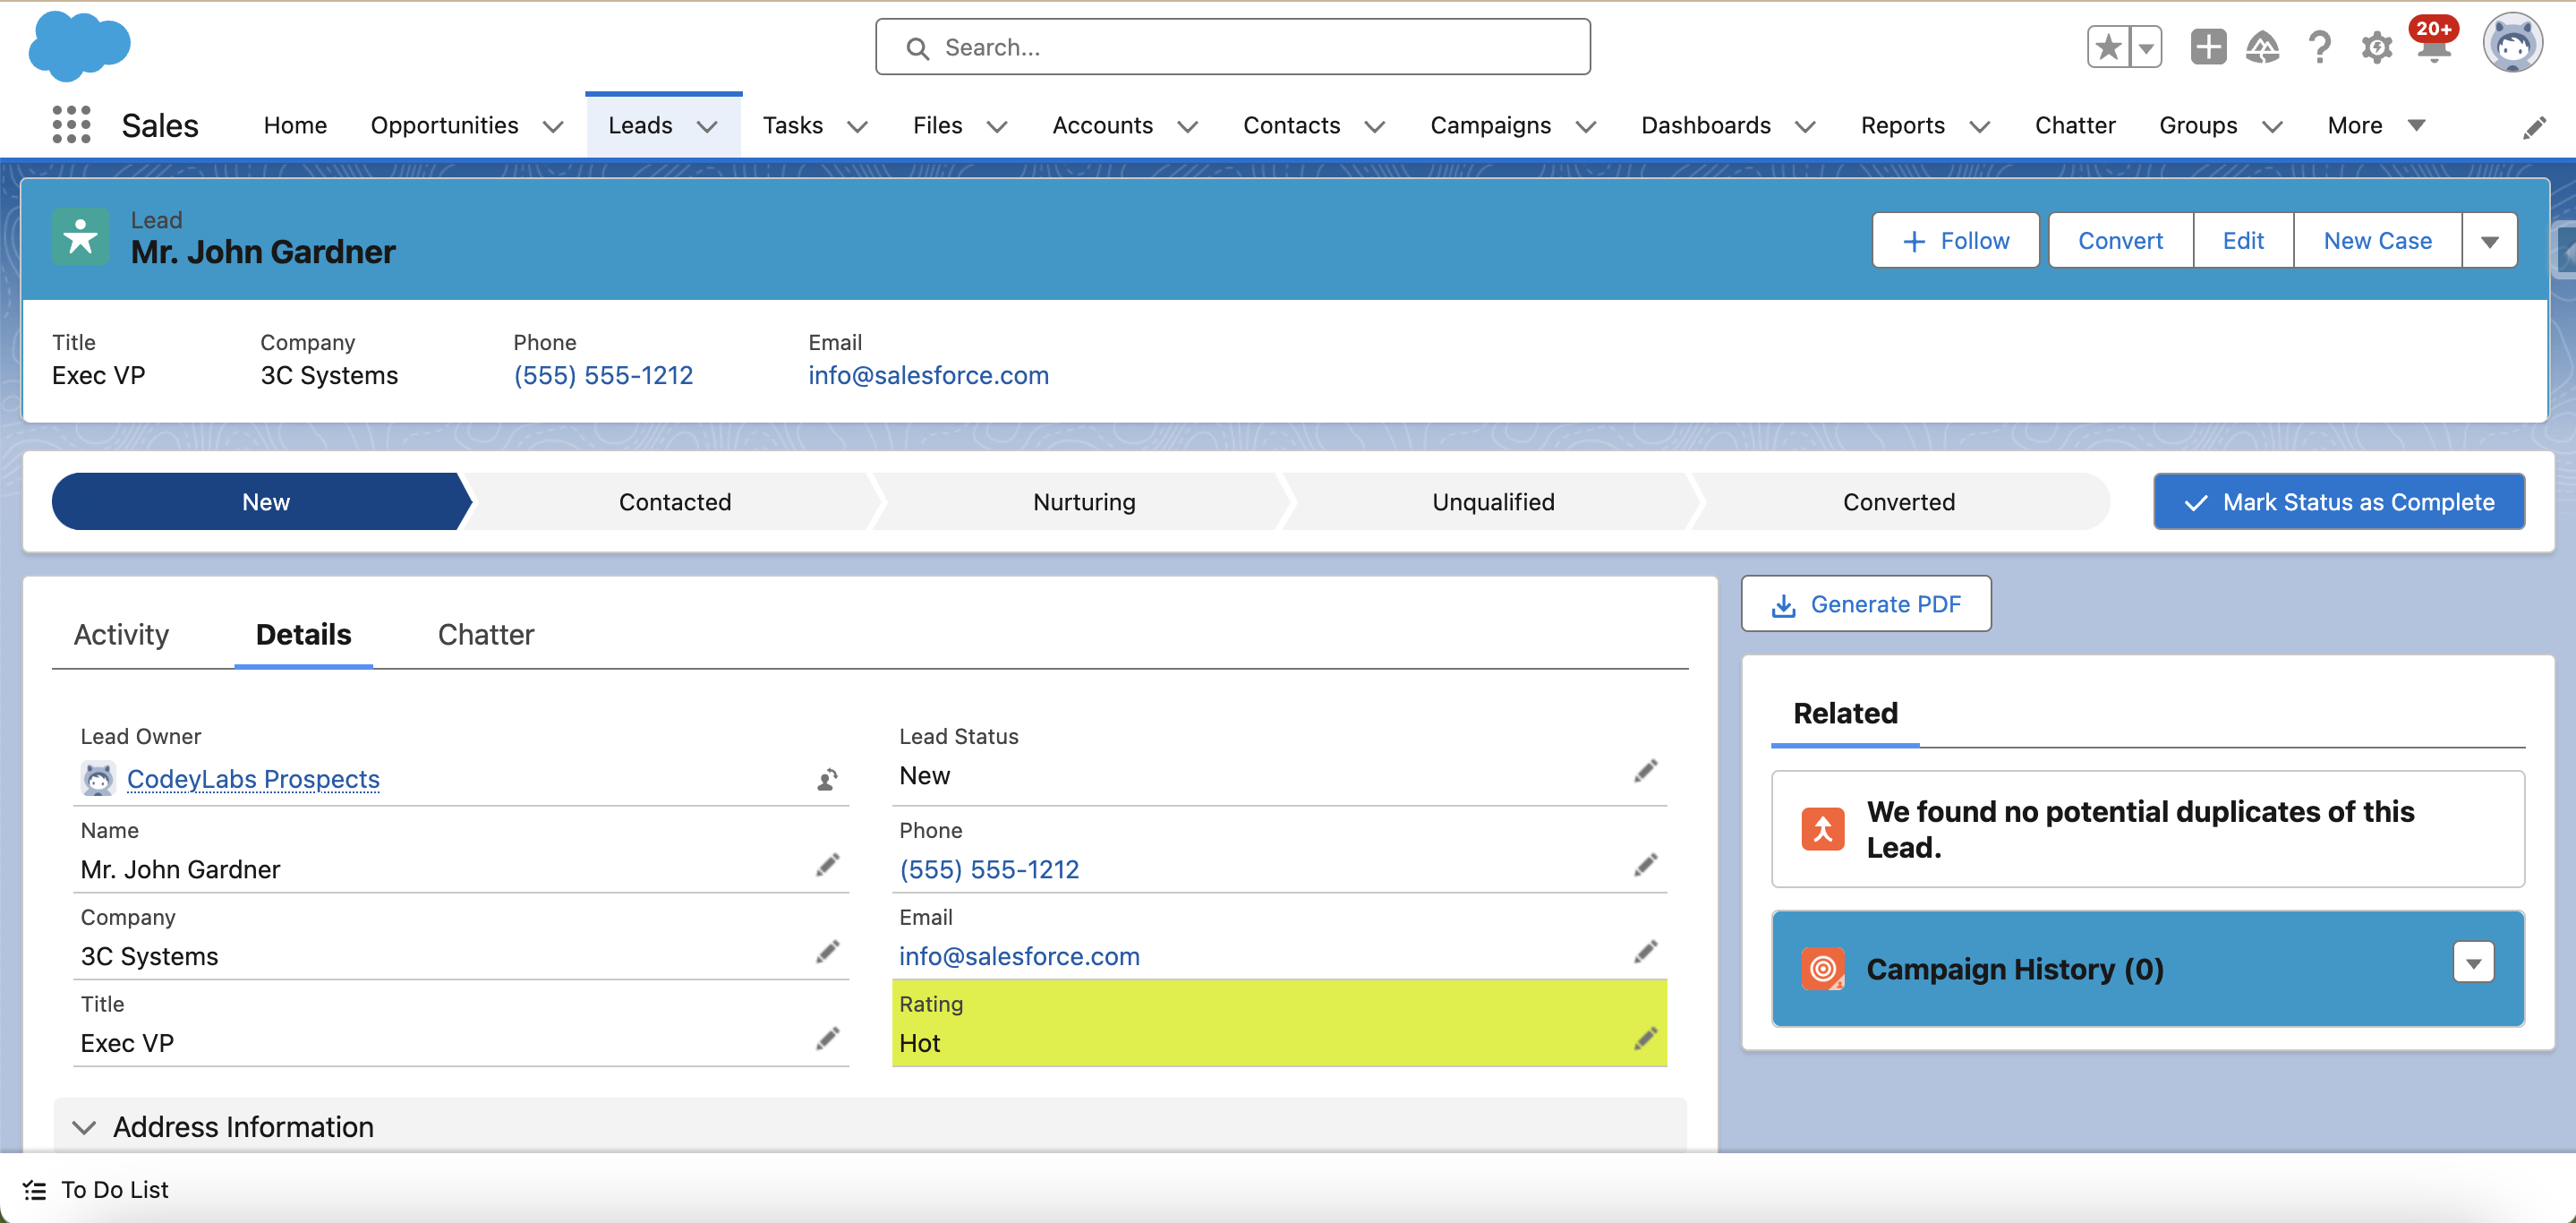Click the Convert button
This screenshot has width=2576, height=1223.
(x=2120, y=241)
